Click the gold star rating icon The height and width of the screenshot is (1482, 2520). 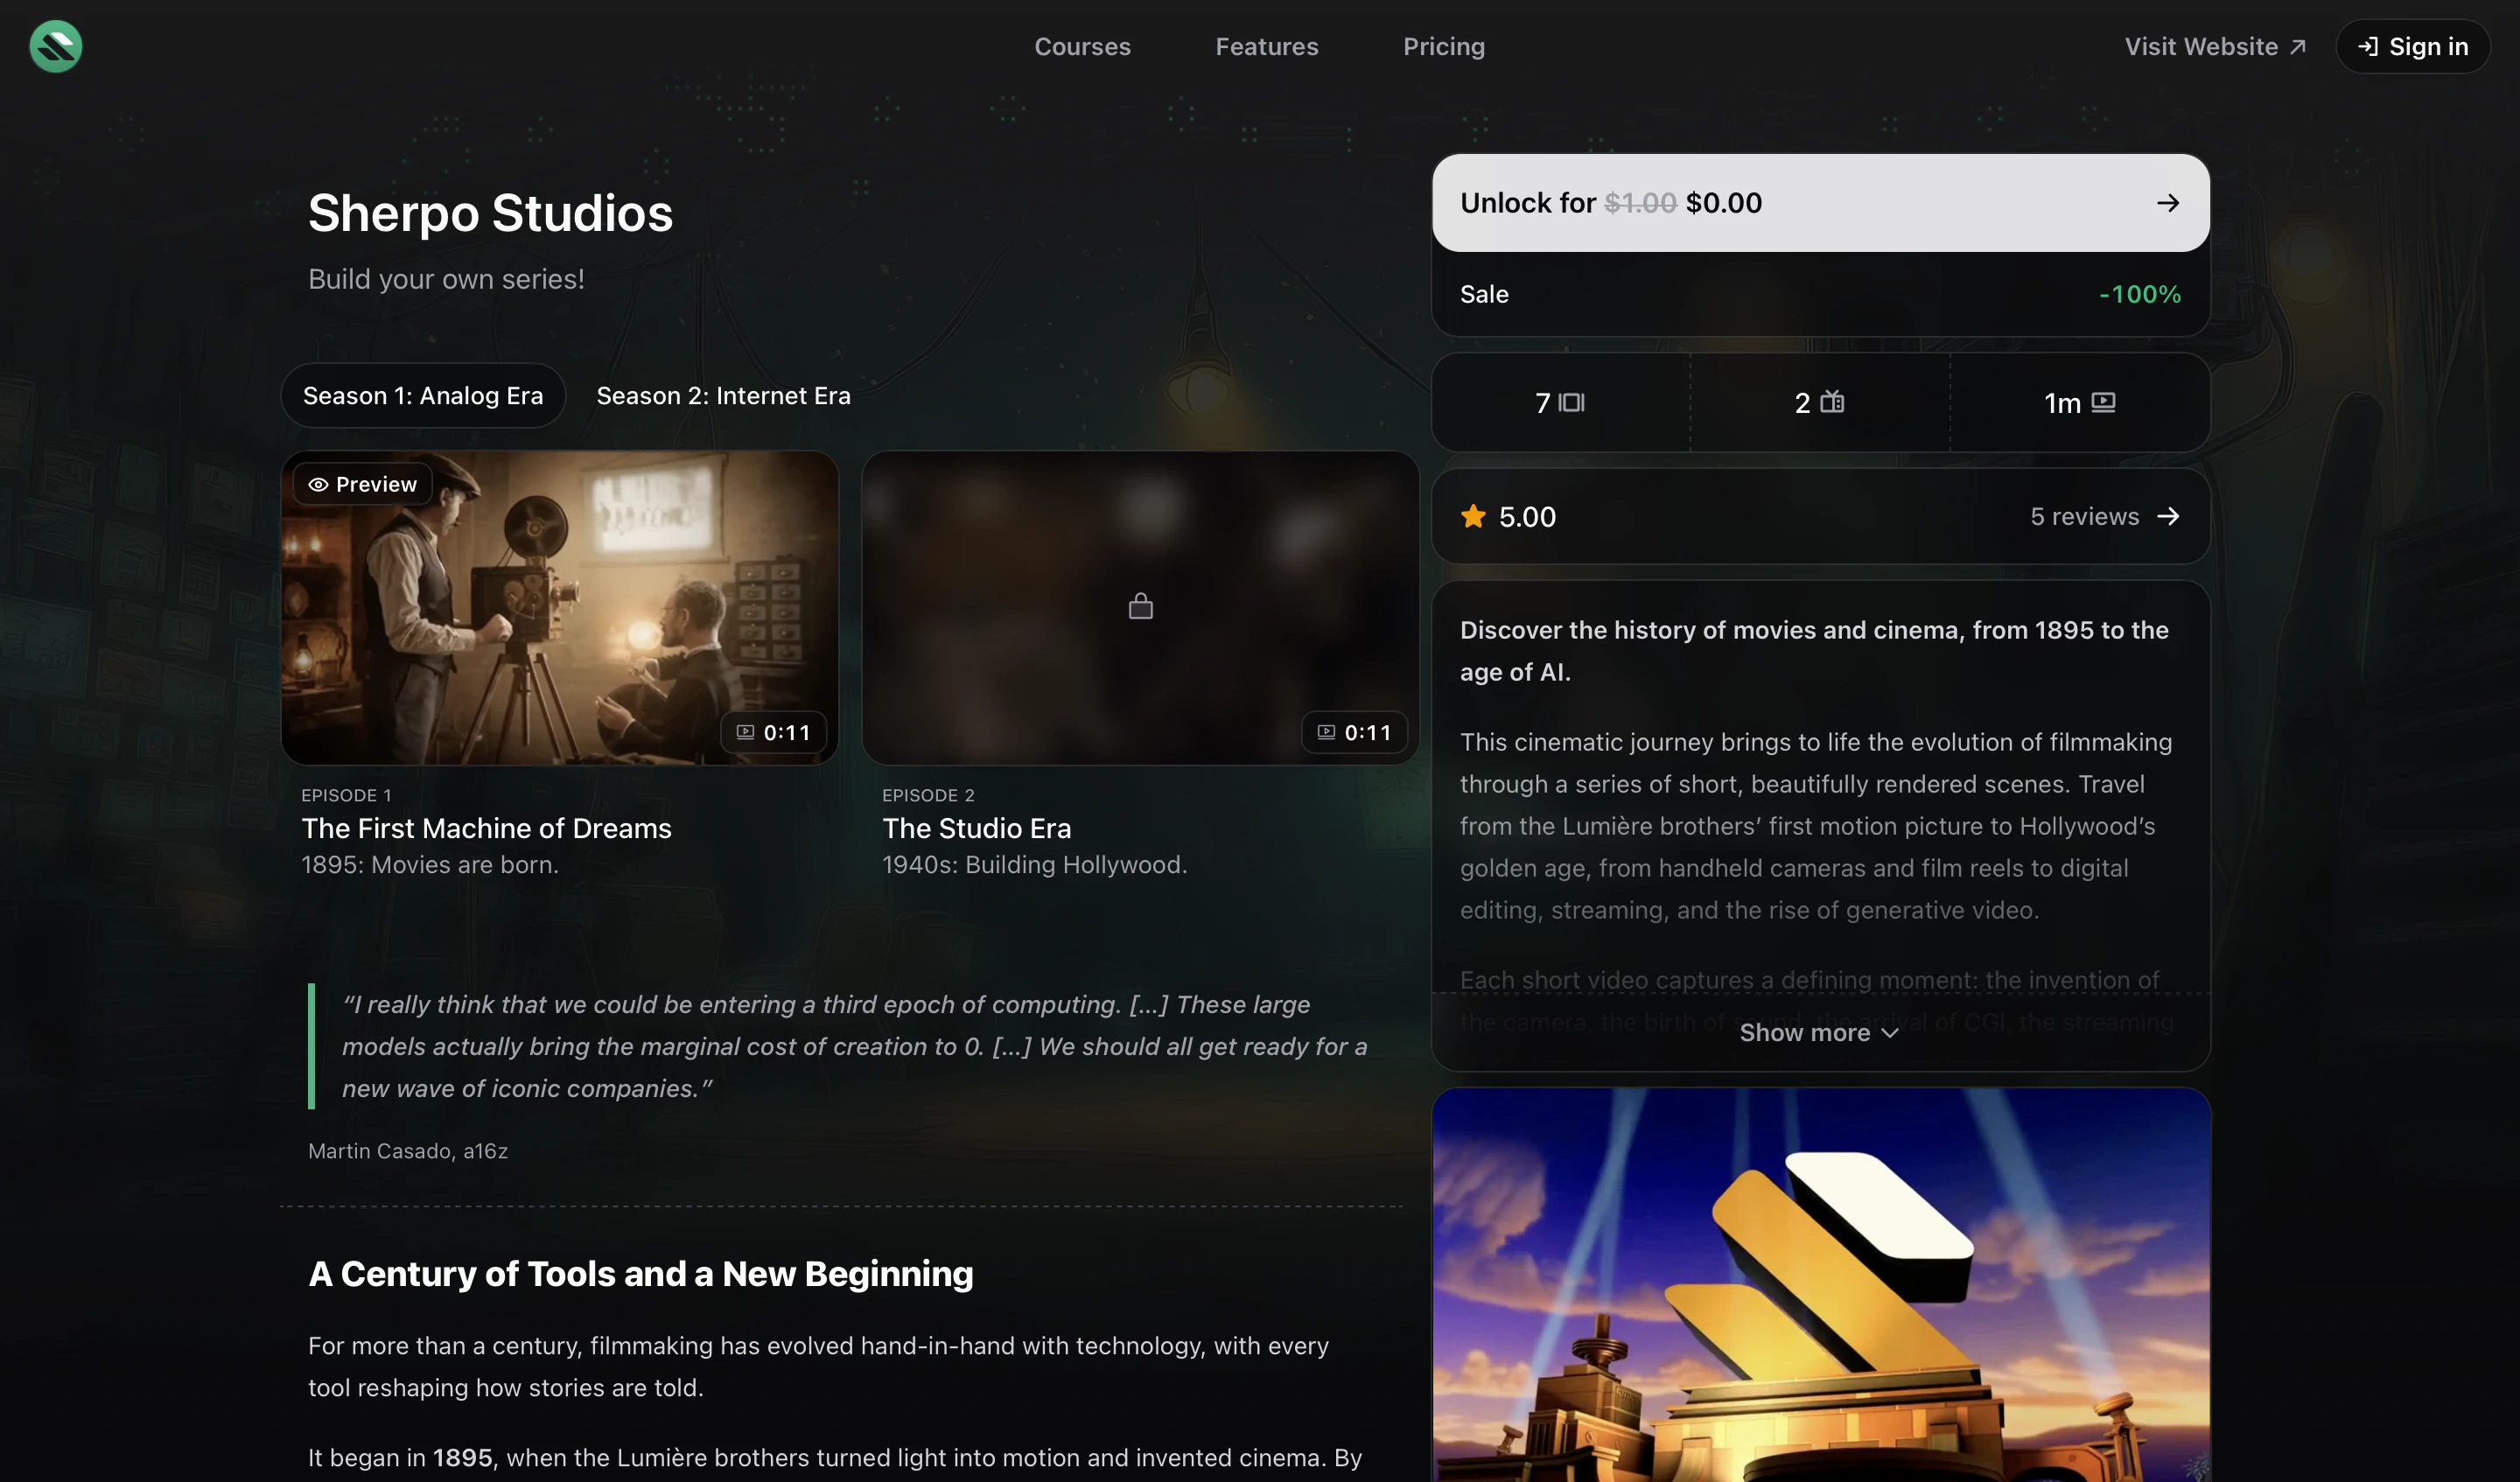(1473, 516)
